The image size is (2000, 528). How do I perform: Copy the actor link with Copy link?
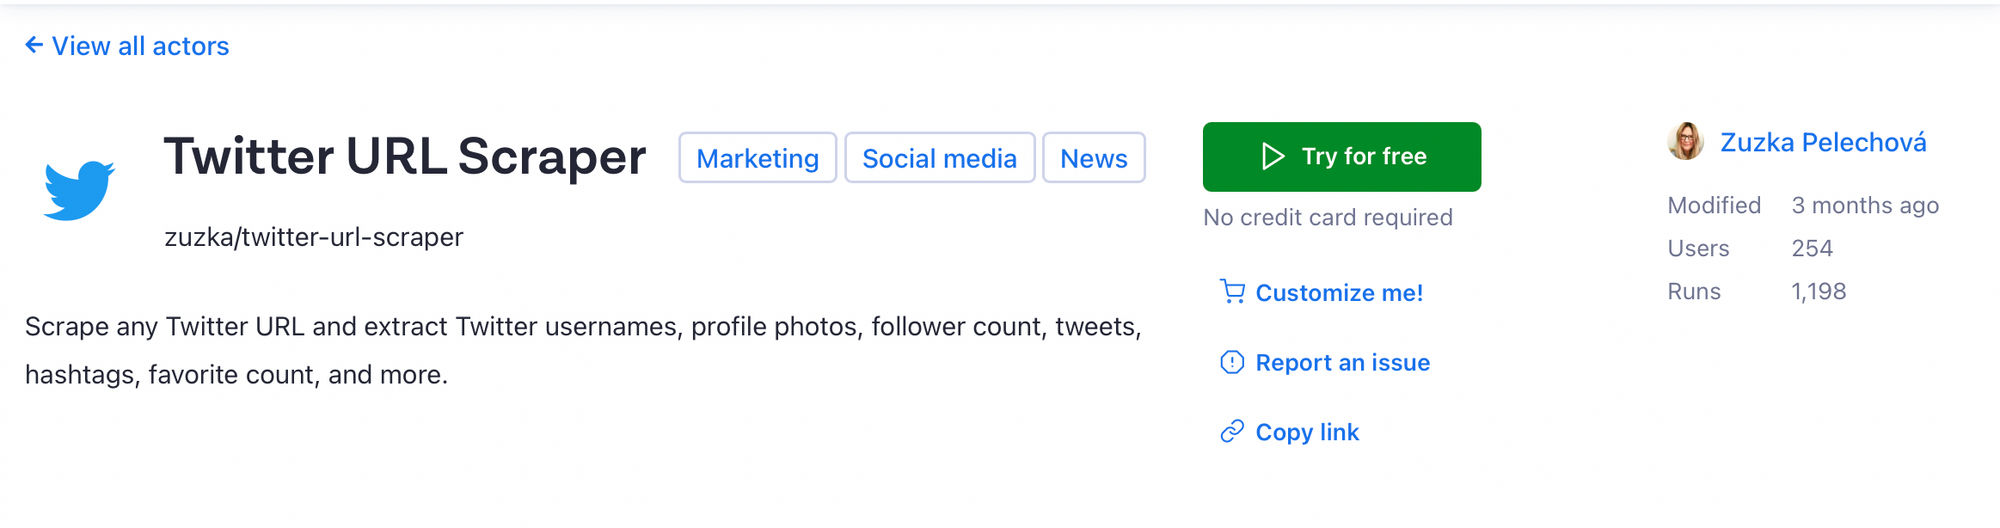click(x=1307, y=432)
